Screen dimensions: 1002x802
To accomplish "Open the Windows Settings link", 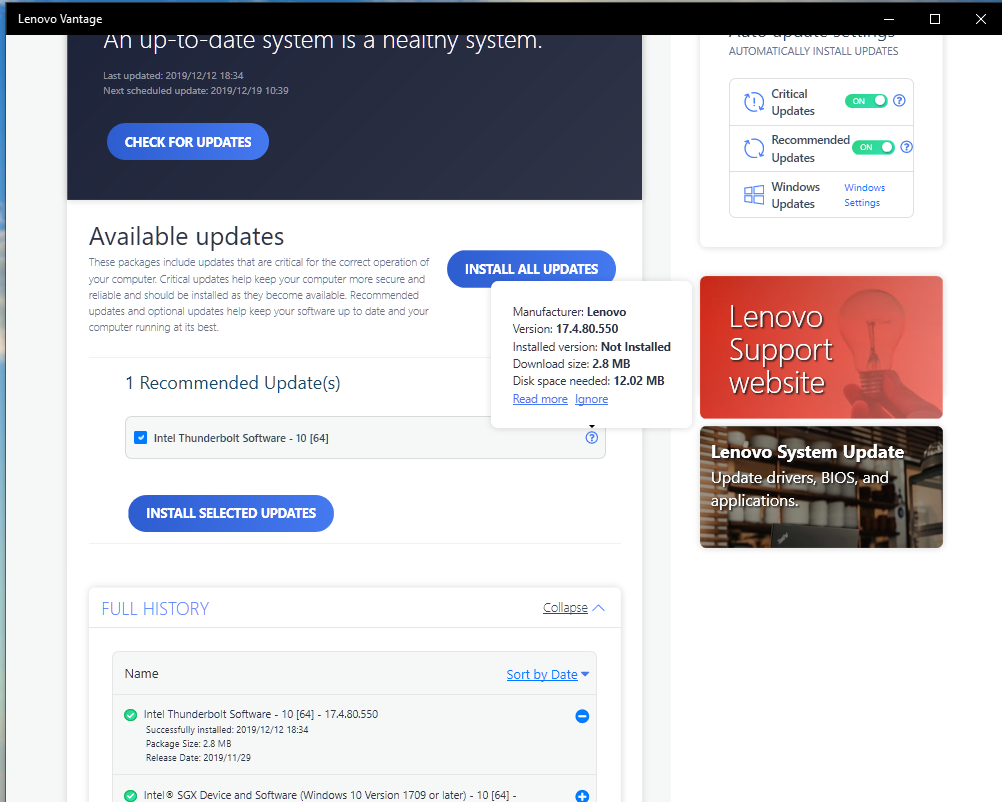I will point(864,195).
